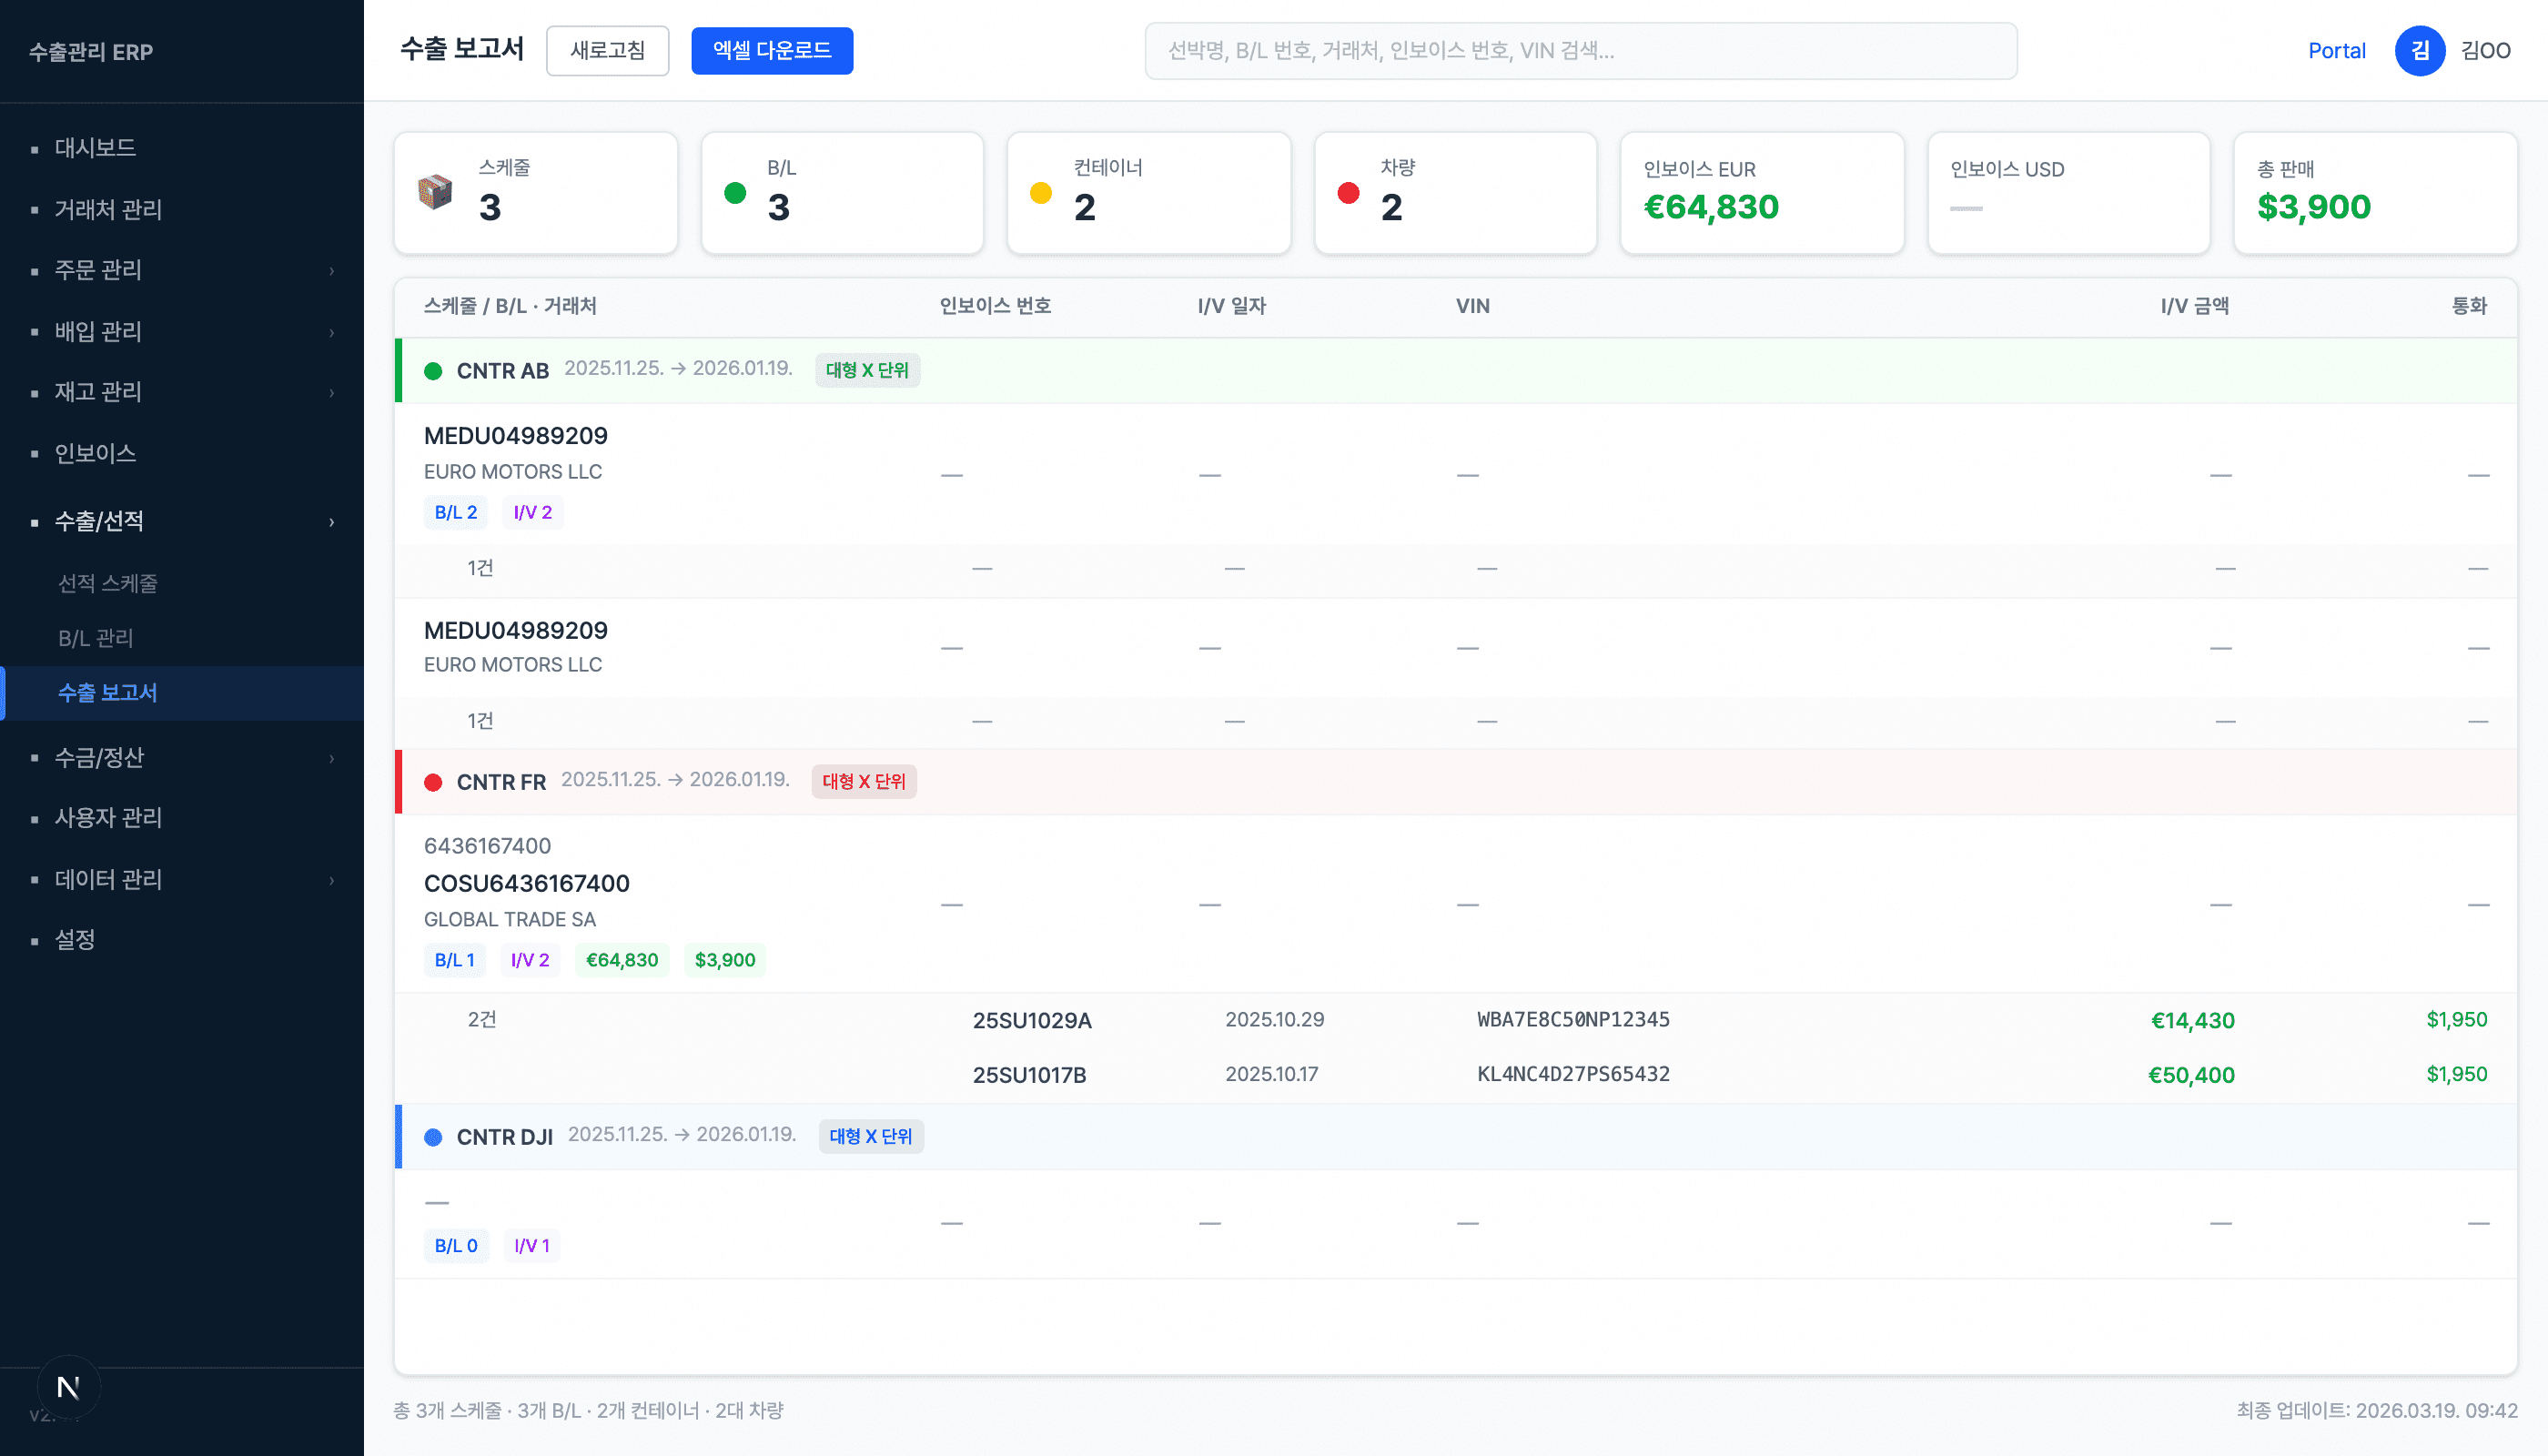Click green status dot beside CNTR AB
The height and width of the screenshot is (1456, 2548).
[x=433, y=371]
